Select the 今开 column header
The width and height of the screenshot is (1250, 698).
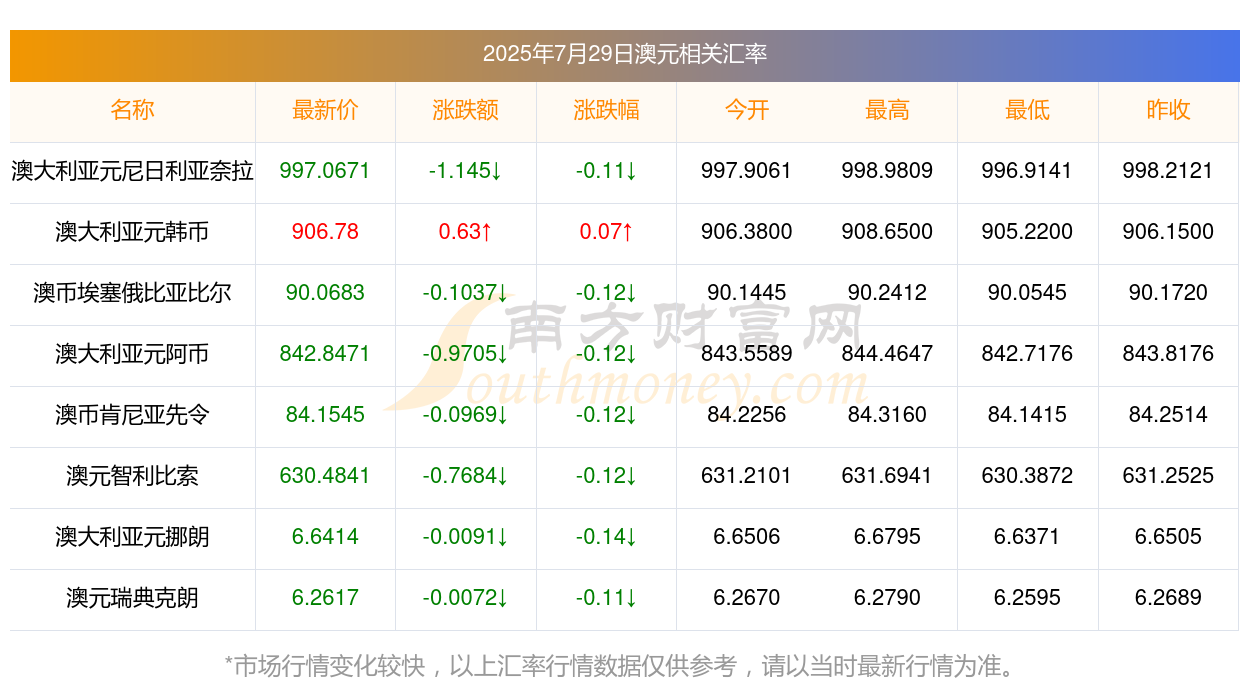coord(747,110)
